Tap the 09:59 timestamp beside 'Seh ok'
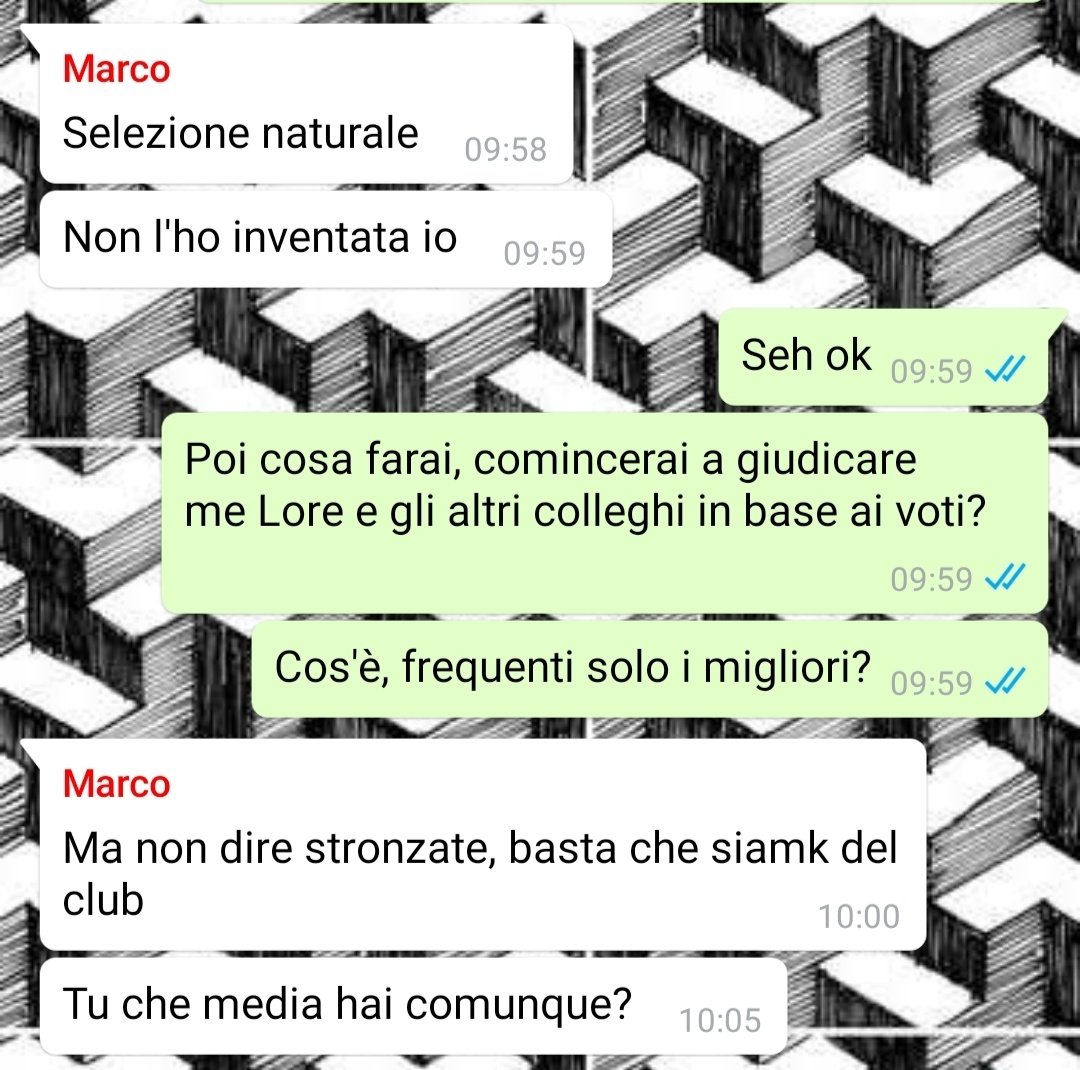Screen dimensions: 1080x1070 click(x=931, y=371)
